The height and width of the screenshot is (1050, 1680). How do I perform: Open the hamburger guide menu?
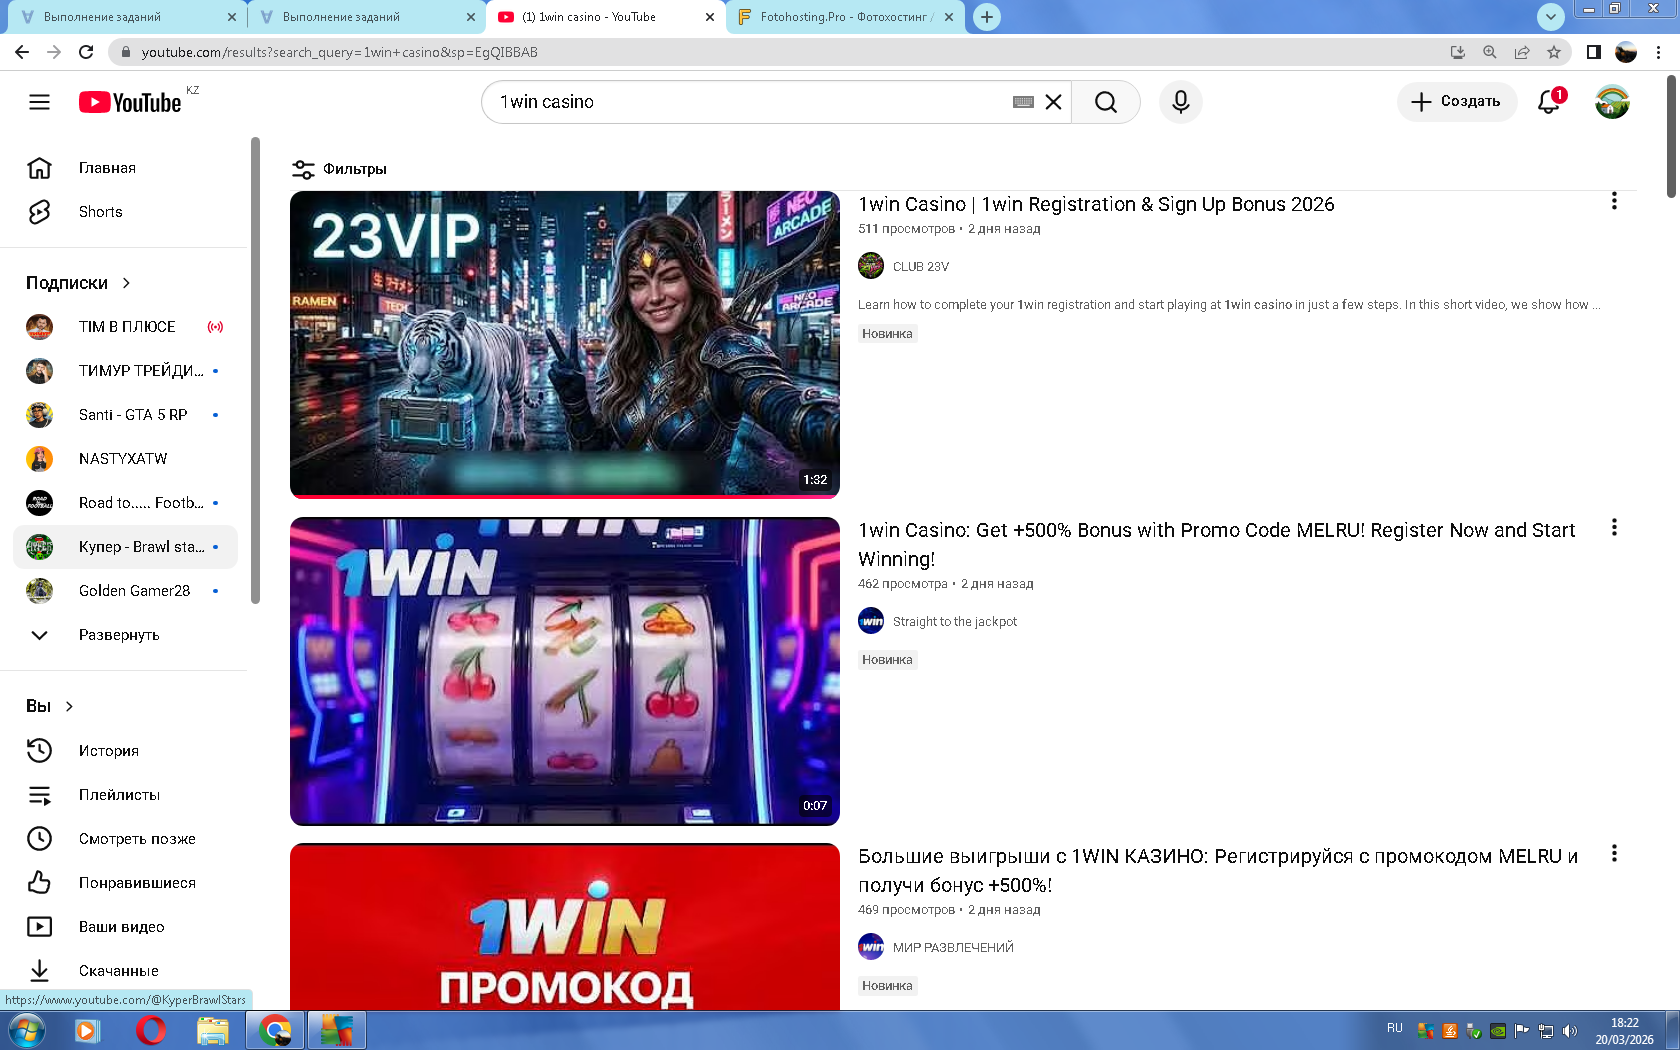pos(39,102)
